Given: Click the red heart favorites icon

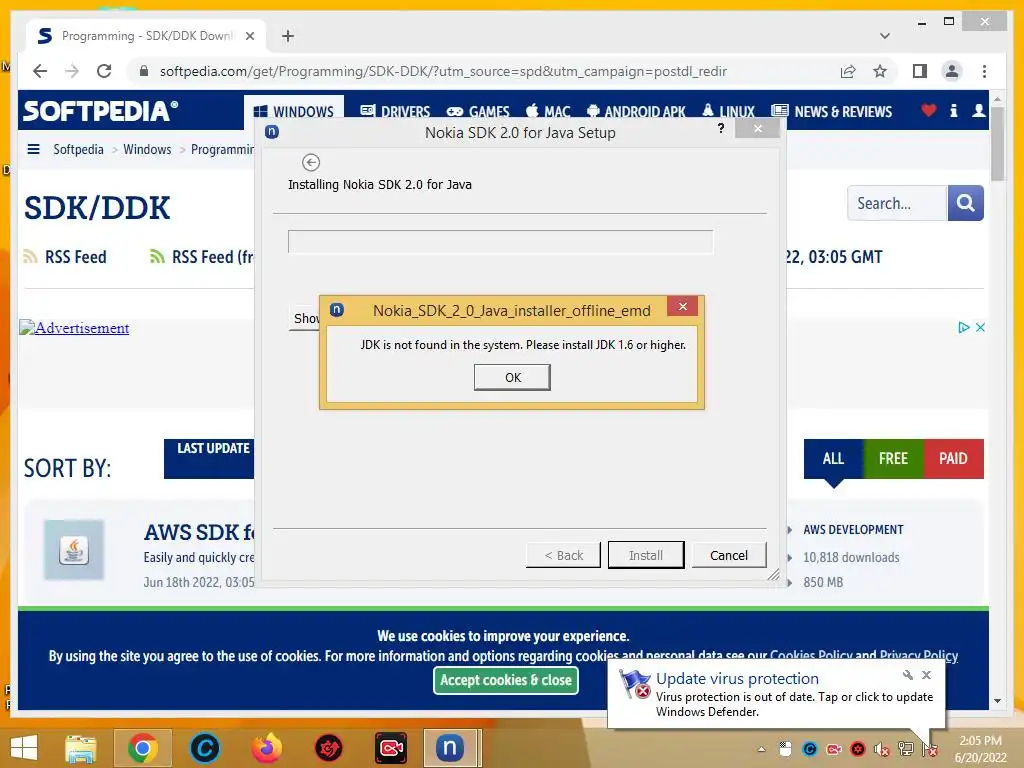Looking at the screenshot, I should 929,110.
